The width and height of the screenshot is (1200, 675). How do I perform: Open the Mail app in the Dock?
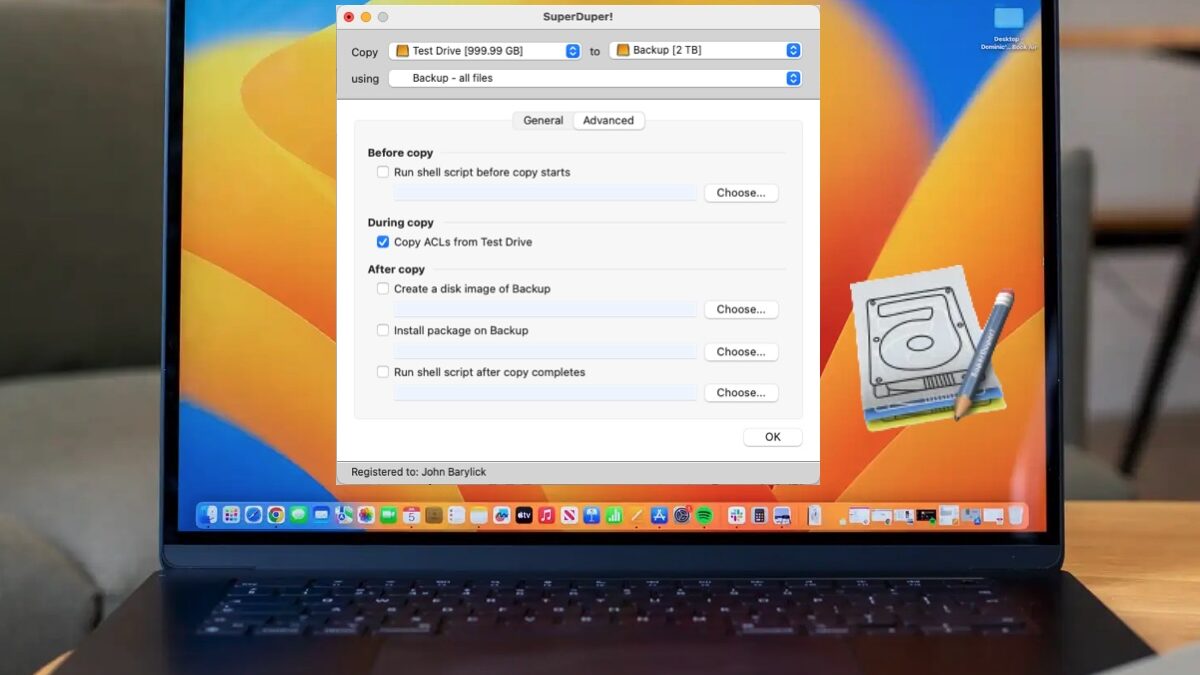(x=321, y=515)
